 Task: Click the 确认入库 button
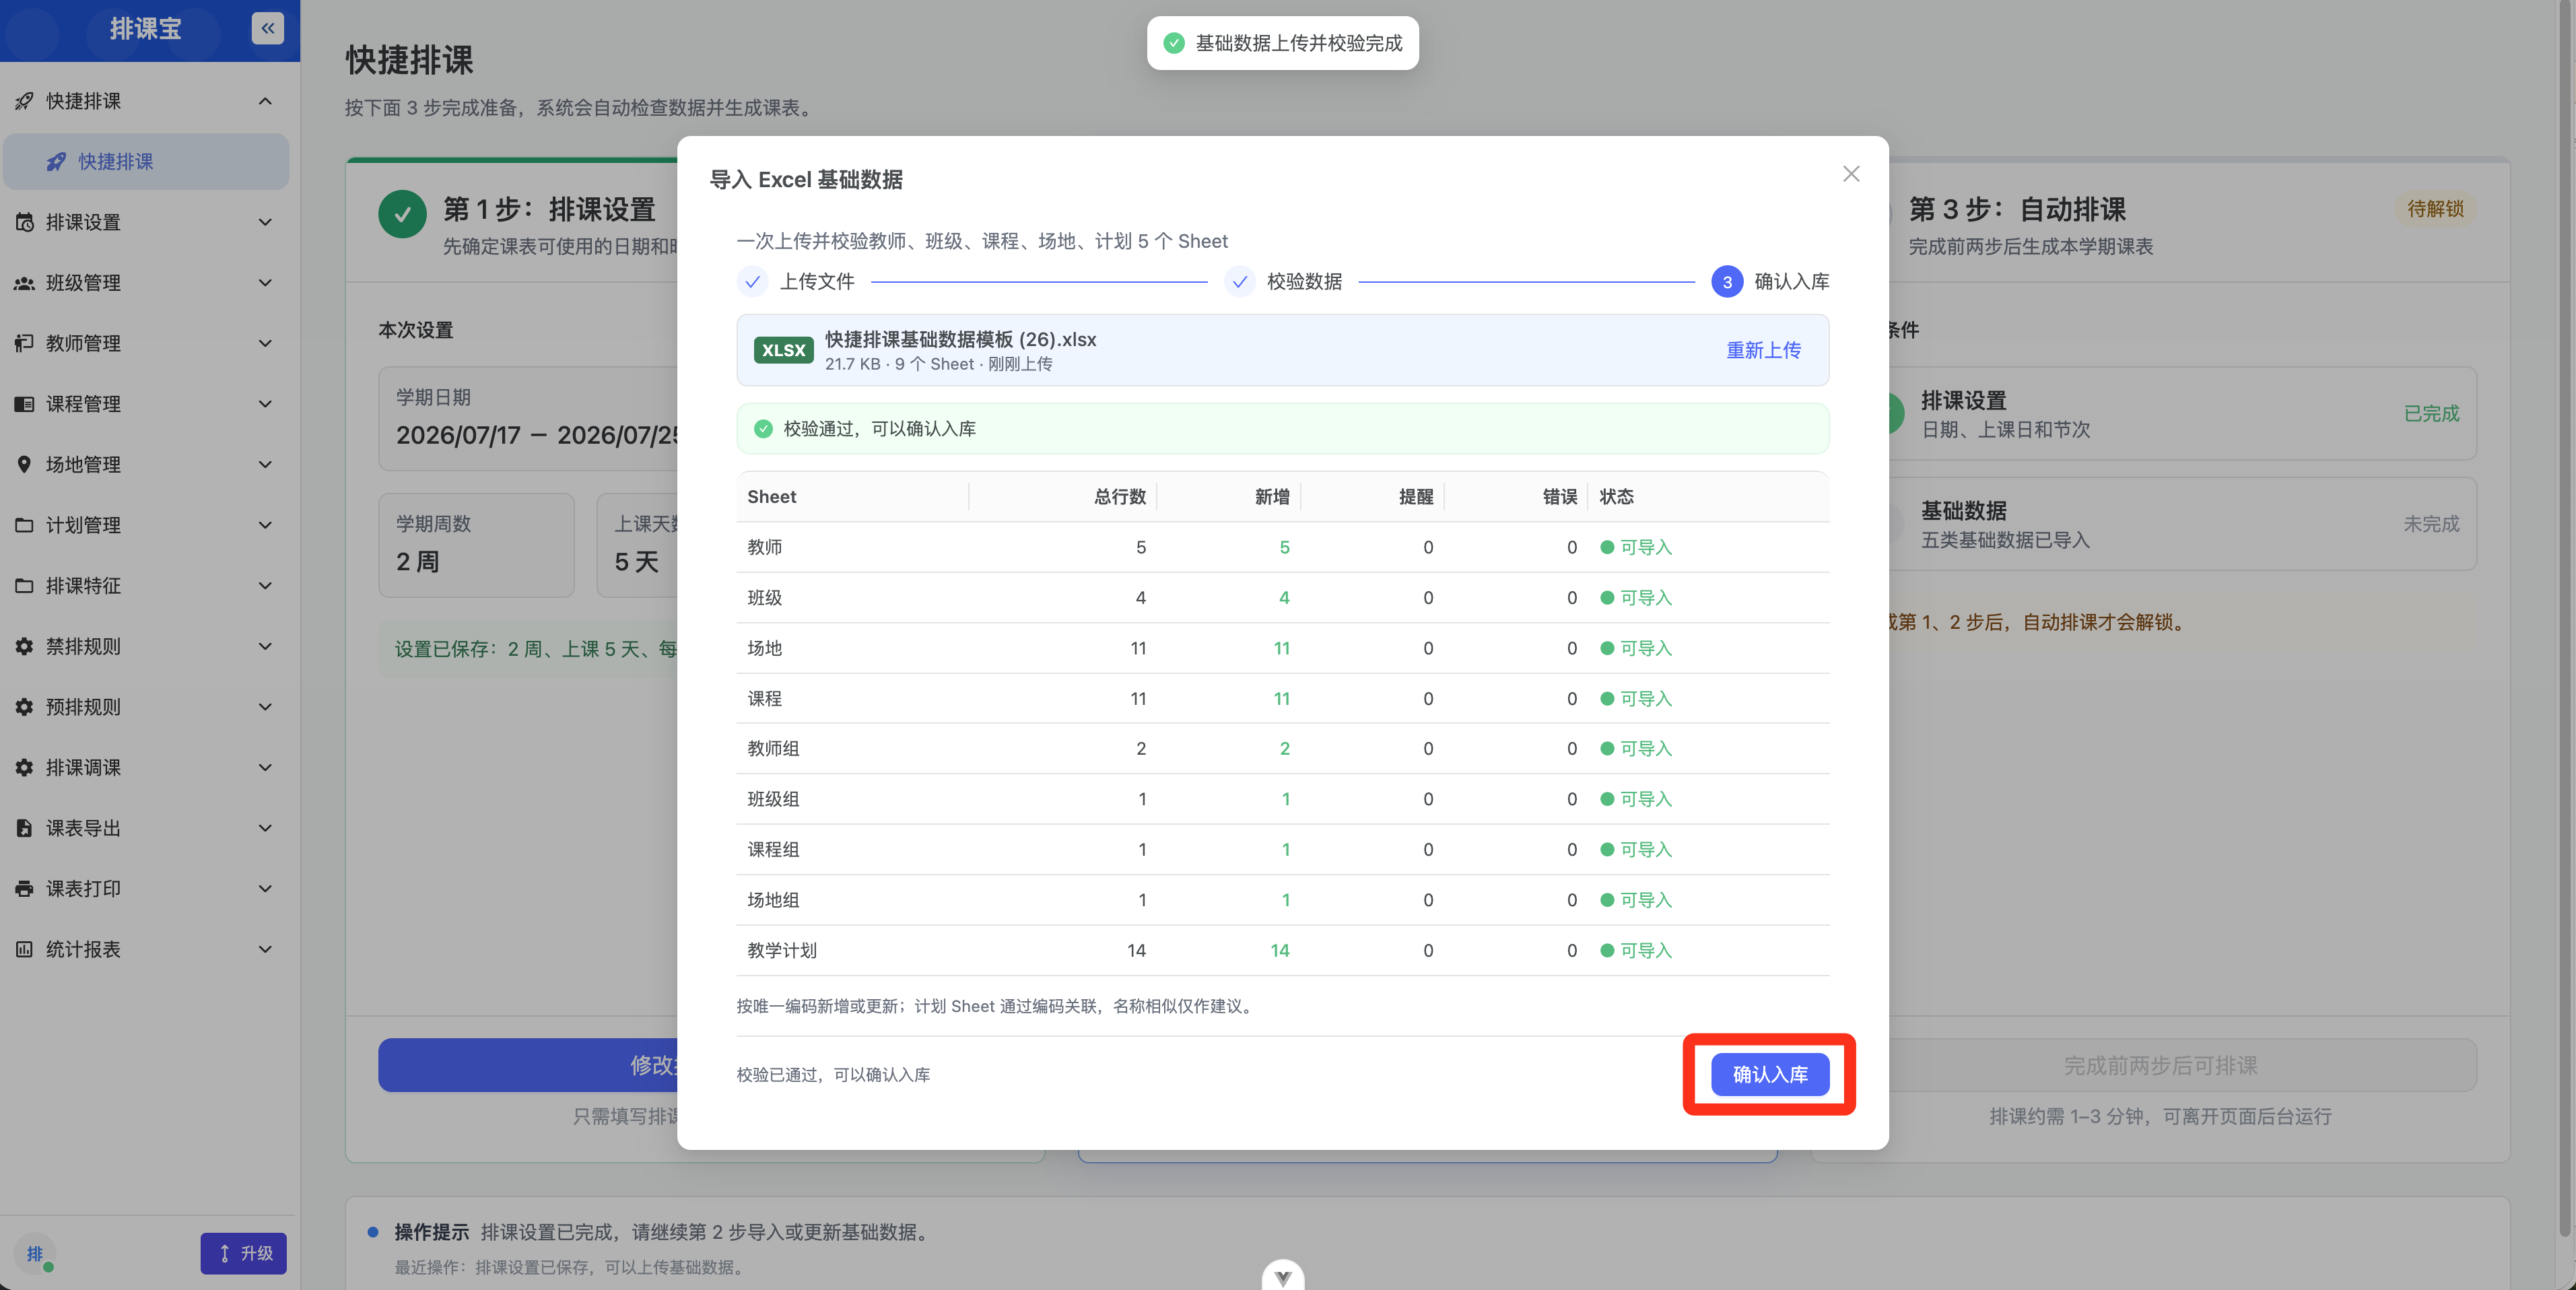1769,1074
